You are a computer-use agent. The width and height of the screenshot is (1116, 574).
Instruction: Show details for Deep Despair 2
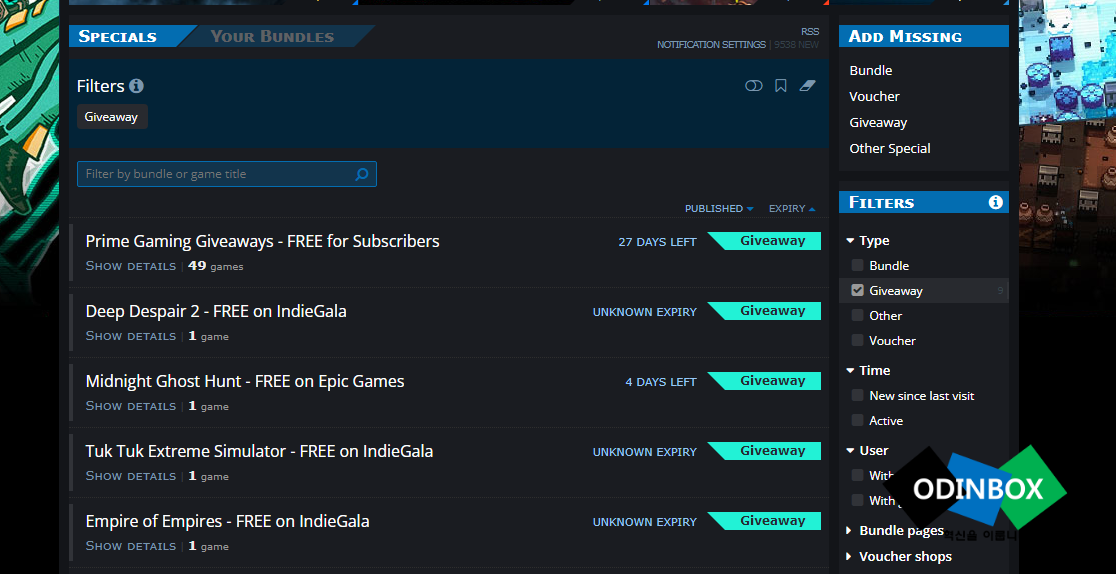[x=130, y=336]
